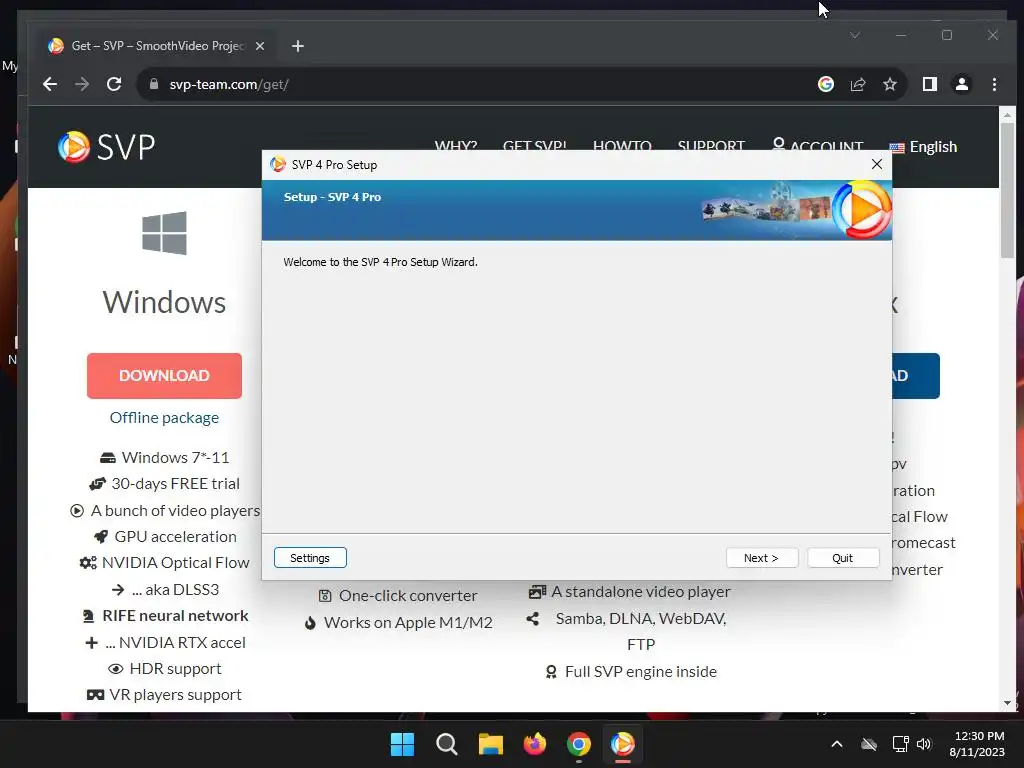Click the scrollbar down arrow
1024x768 pixels.
(1006, 703)
